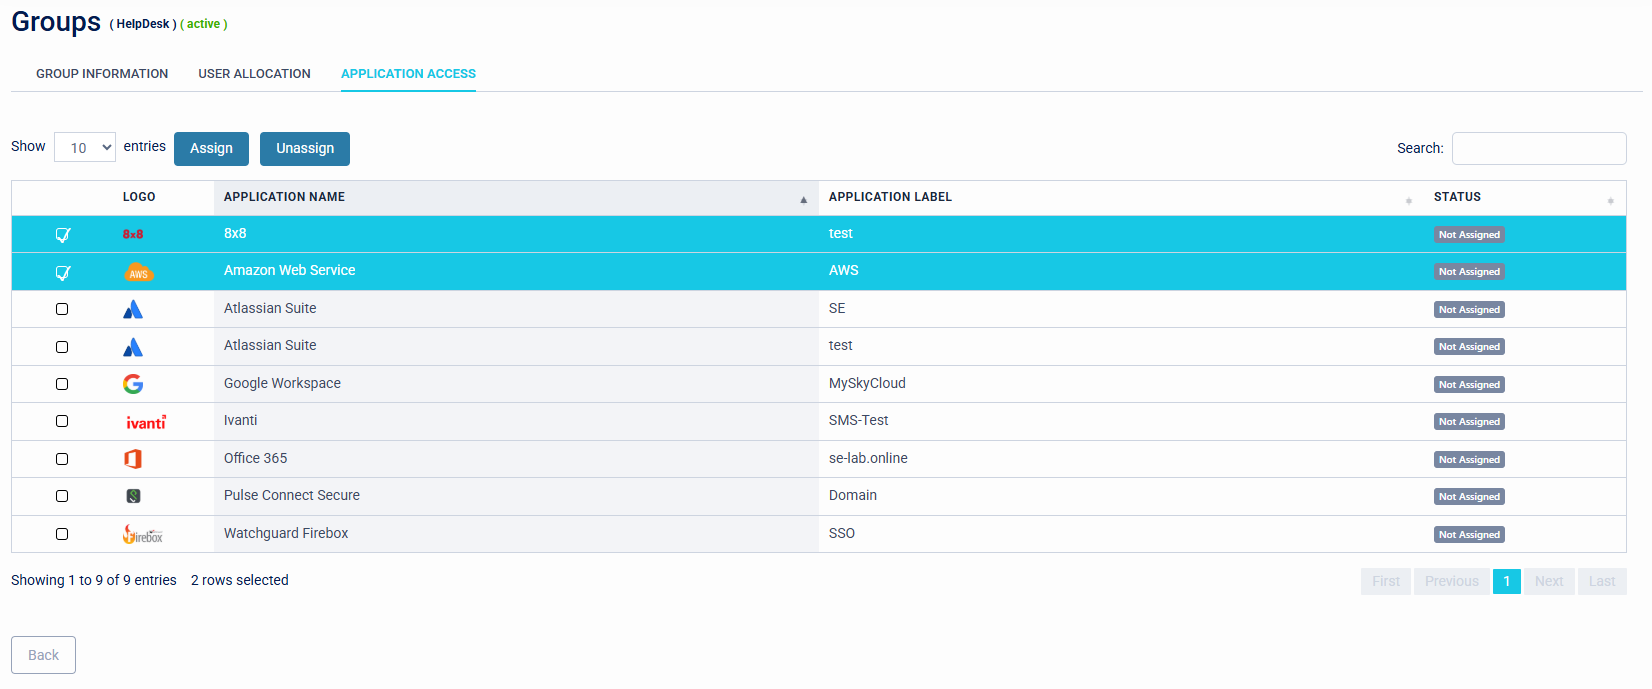Open the show entries count dropdown
Screen dimensions: 1652x689
(85, 147)
